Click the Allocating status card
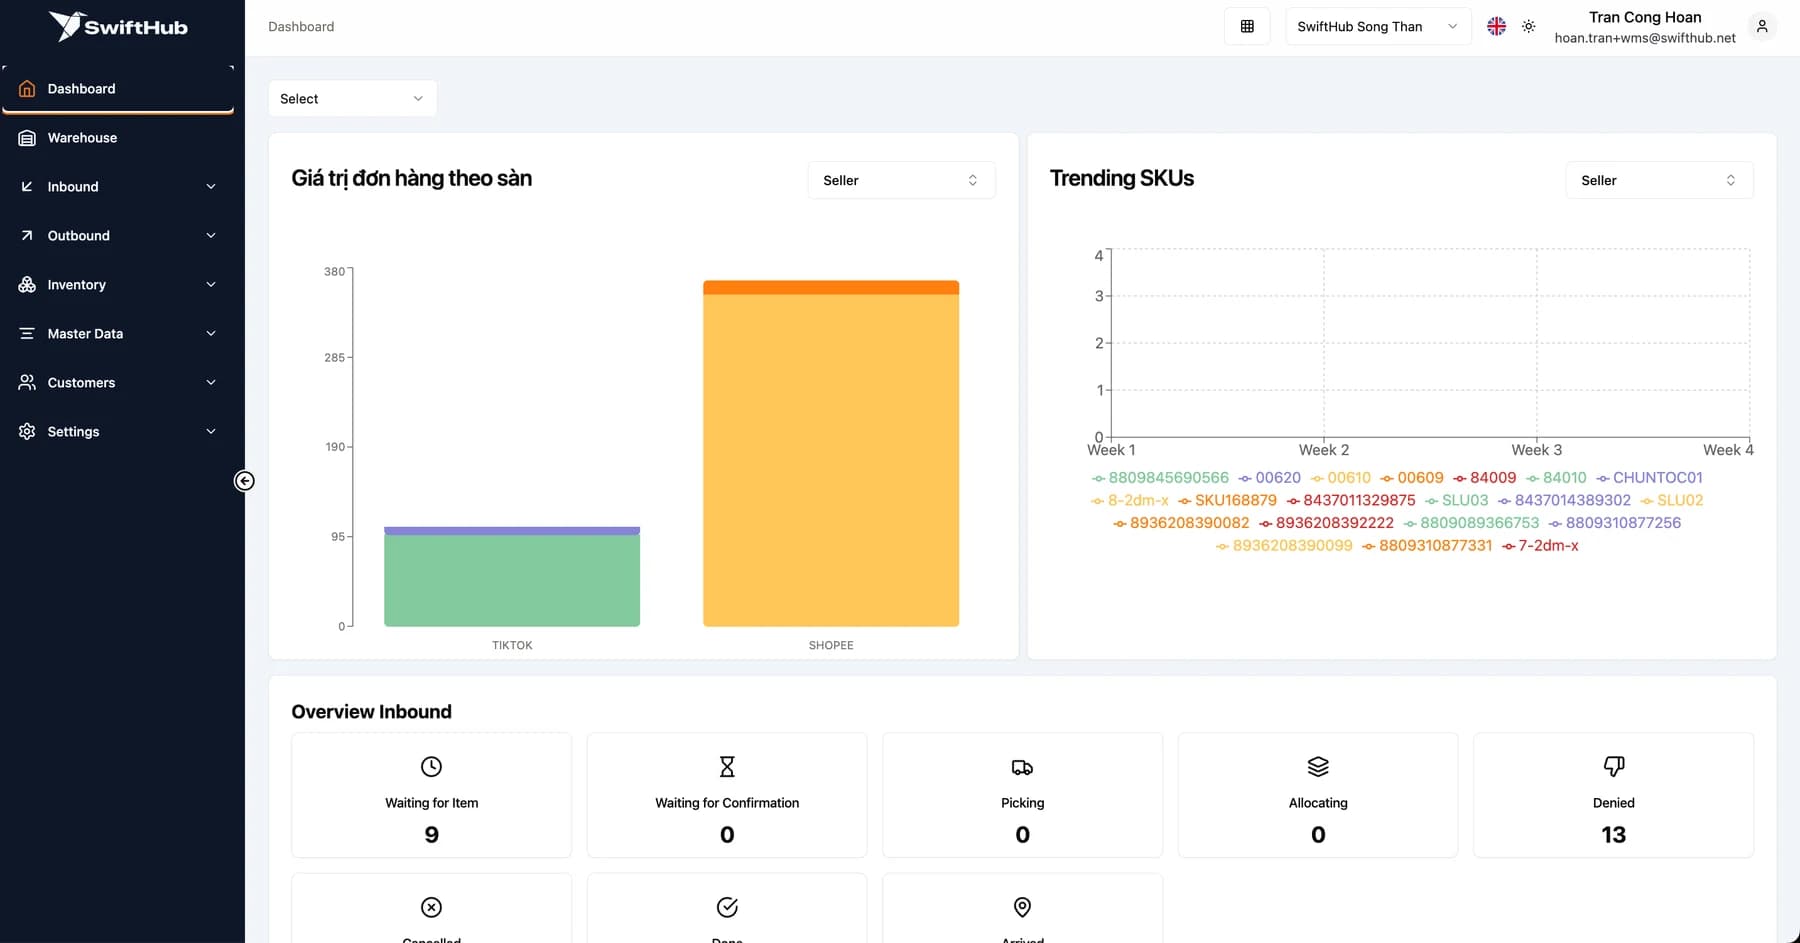The image size is (1800, 943). point(1318,795)
